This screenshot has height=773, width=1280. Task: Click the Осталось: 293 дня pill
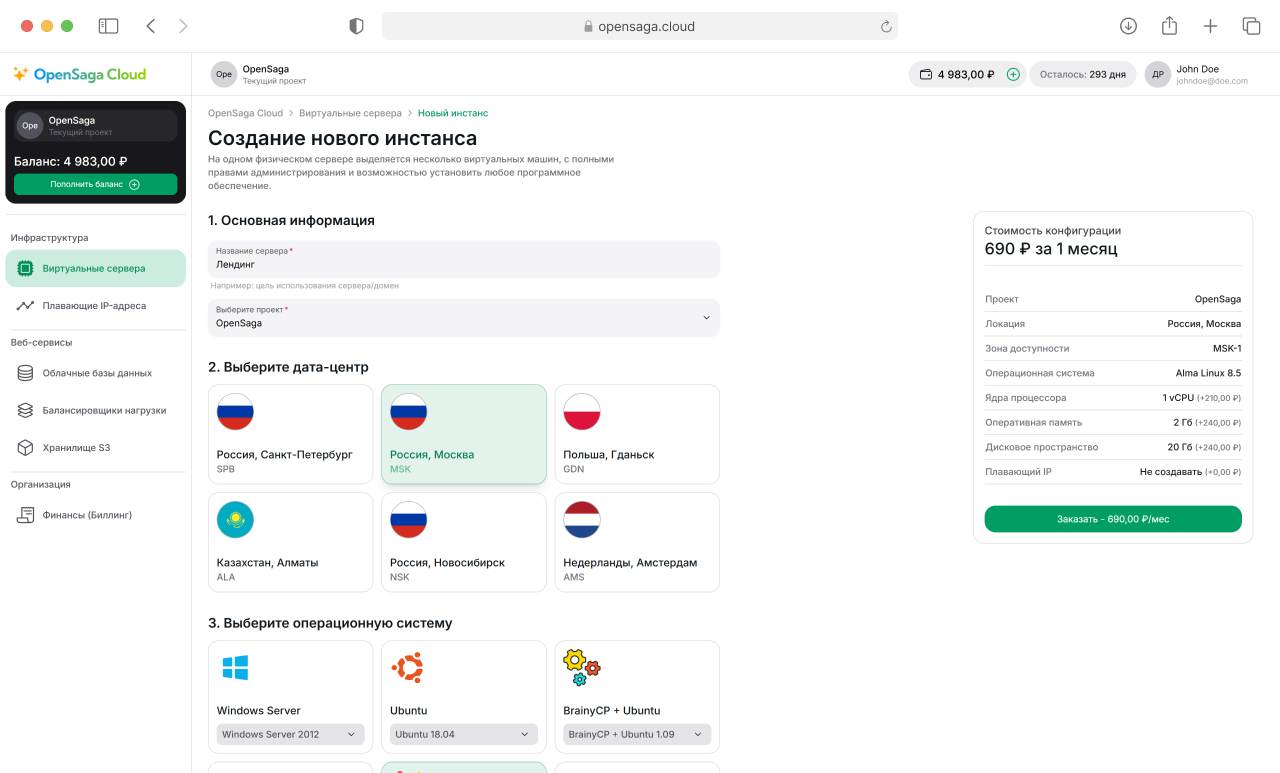[1083, 74]
